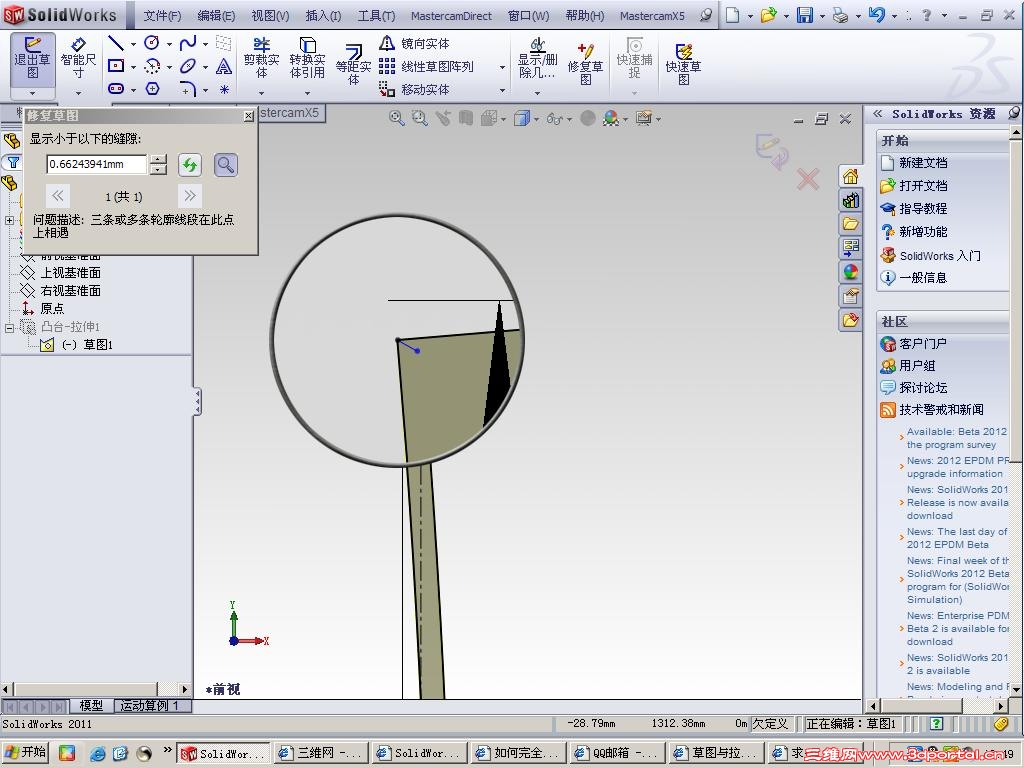Click the 新建文档 link
1024x768 pixels.
[923, 163]
